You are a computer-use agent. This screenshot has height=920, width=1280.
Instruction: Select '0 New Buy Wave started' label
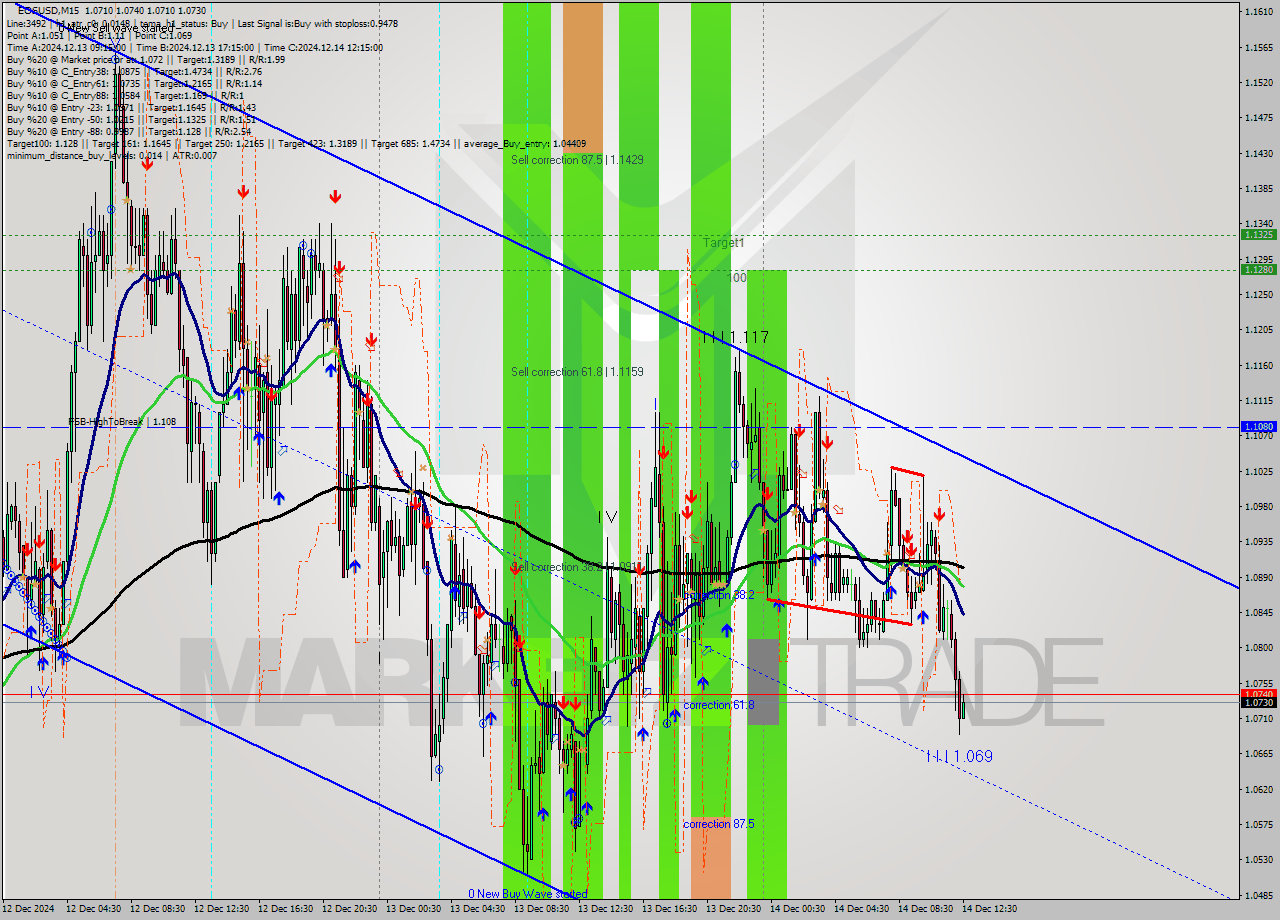tap(528, 894)
